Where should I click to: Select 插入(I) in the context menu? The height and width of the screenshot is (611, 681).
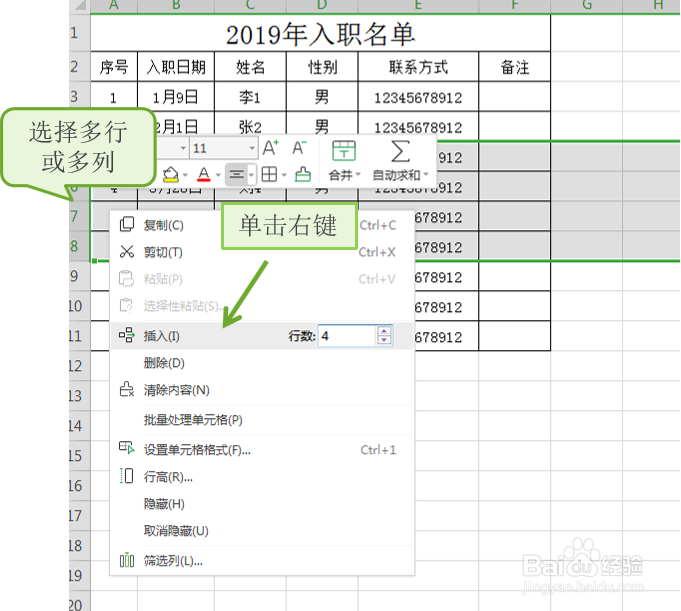click(x=262, y=336)
